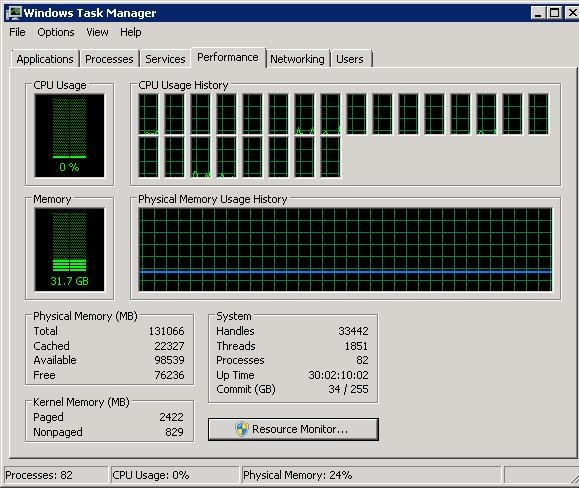Switch to the Networking tab
579x490 pixels.
[297, 59]
